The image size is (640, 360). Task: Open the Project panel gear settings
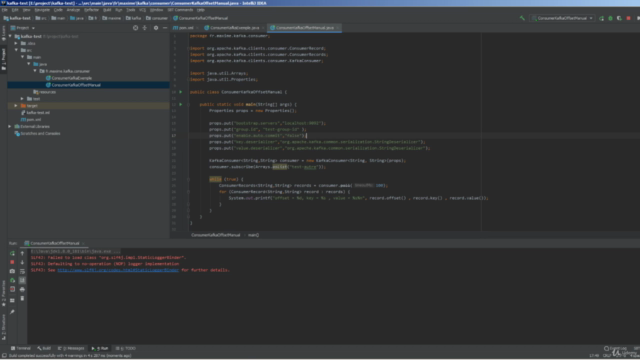click(156, 28)
